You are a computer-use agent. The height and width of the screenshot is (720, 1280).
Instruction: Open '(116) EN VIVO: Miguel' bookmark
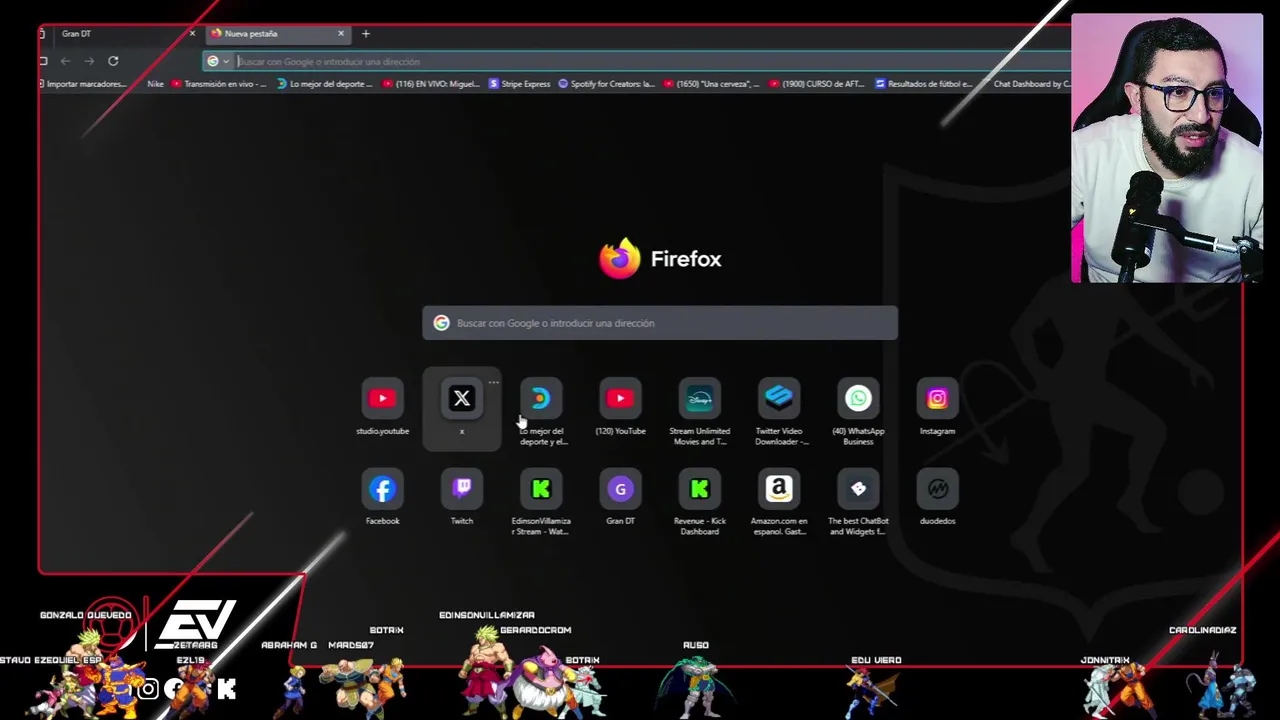click(431, 84)
